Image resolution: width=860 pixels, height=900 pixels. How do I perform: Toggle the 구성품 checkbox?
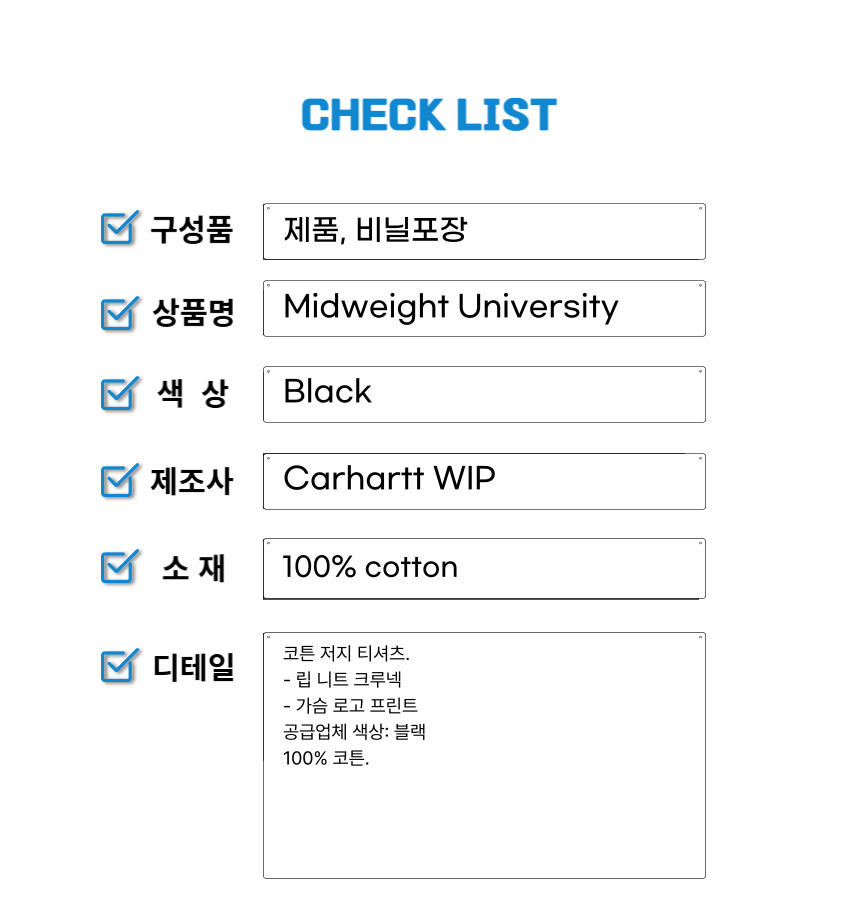point(117,229)
